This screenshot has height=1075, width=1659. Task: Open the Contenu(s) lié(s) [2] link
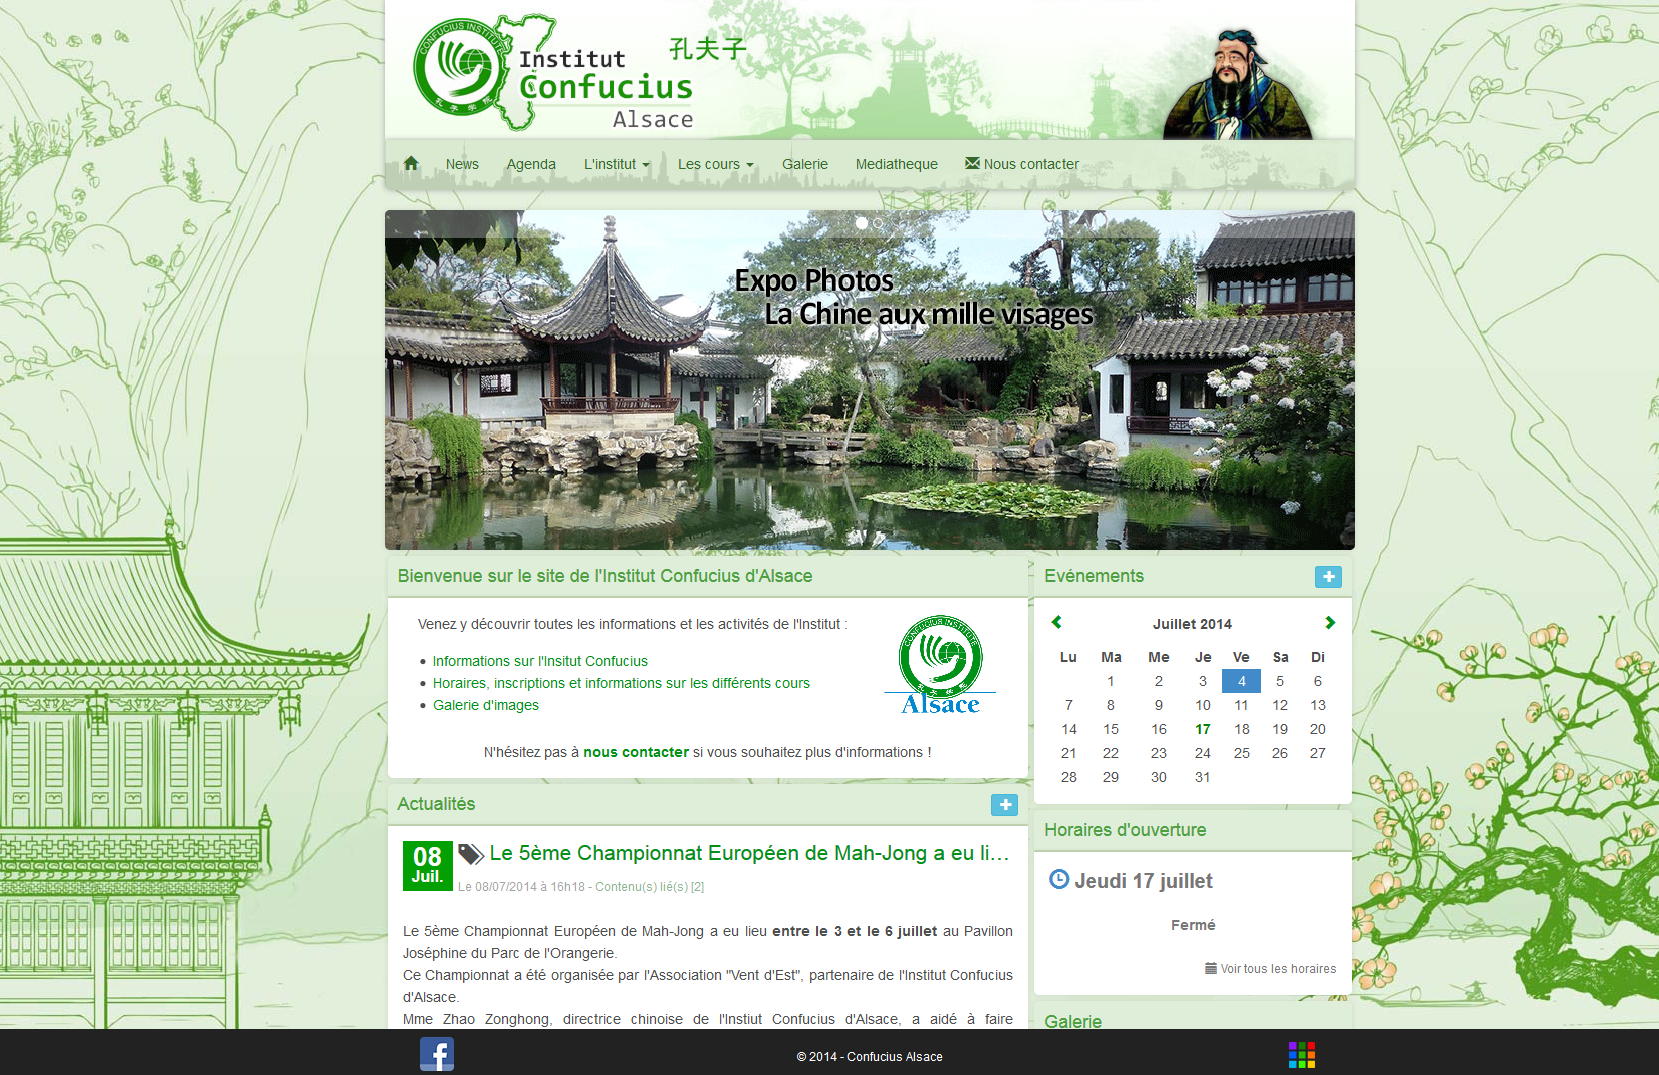[650, 887]
